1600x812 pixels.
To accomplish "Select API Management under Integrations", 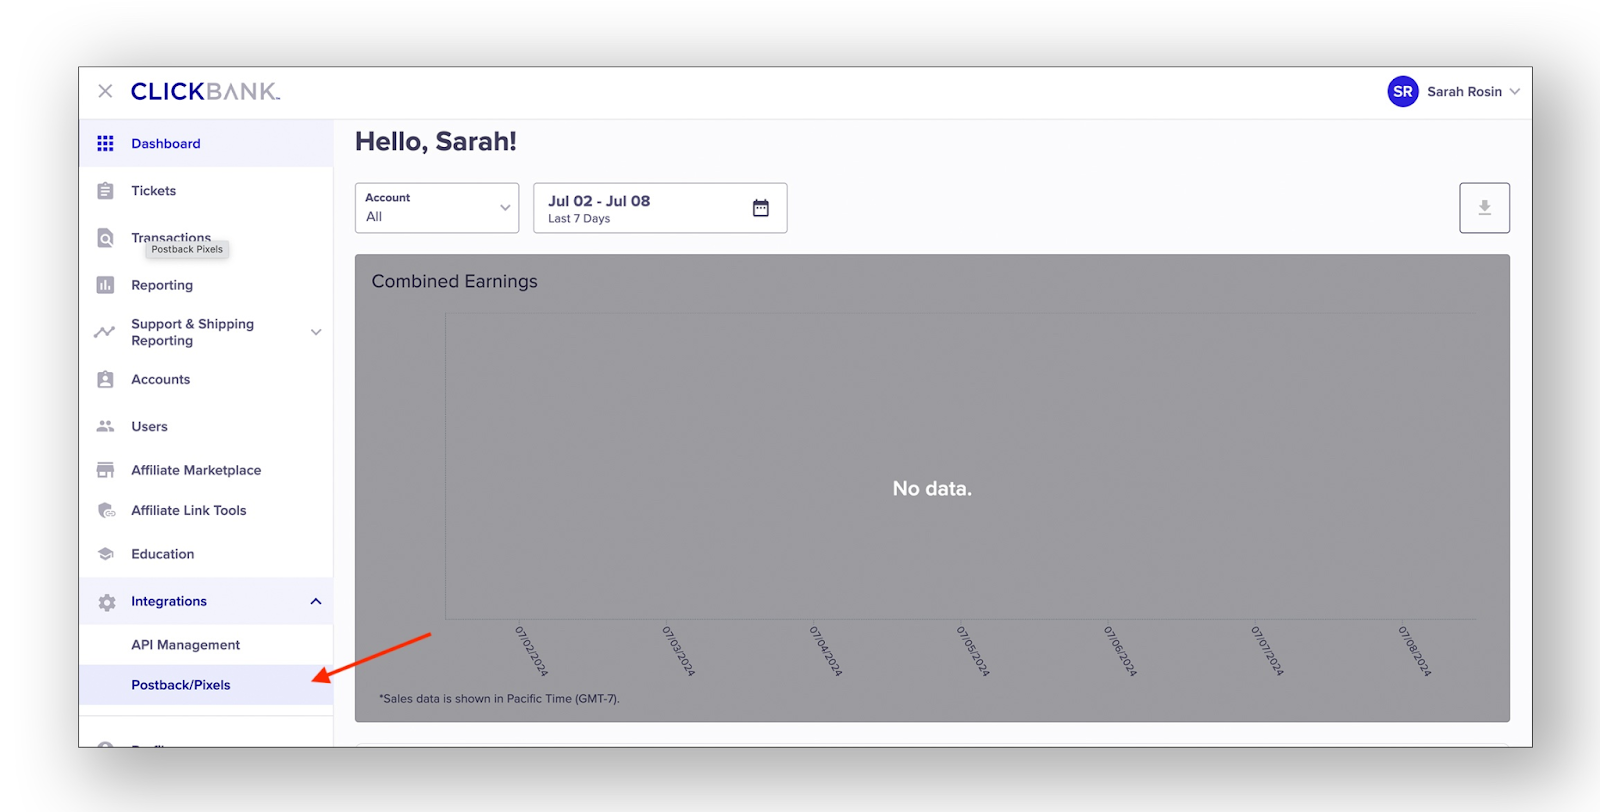I will click(186, 645).
